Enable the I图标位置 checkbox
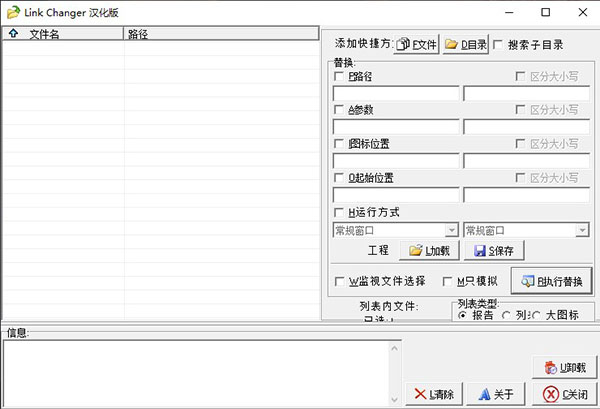The width and height of the screenshot is (600, 409). click(339, 144)
